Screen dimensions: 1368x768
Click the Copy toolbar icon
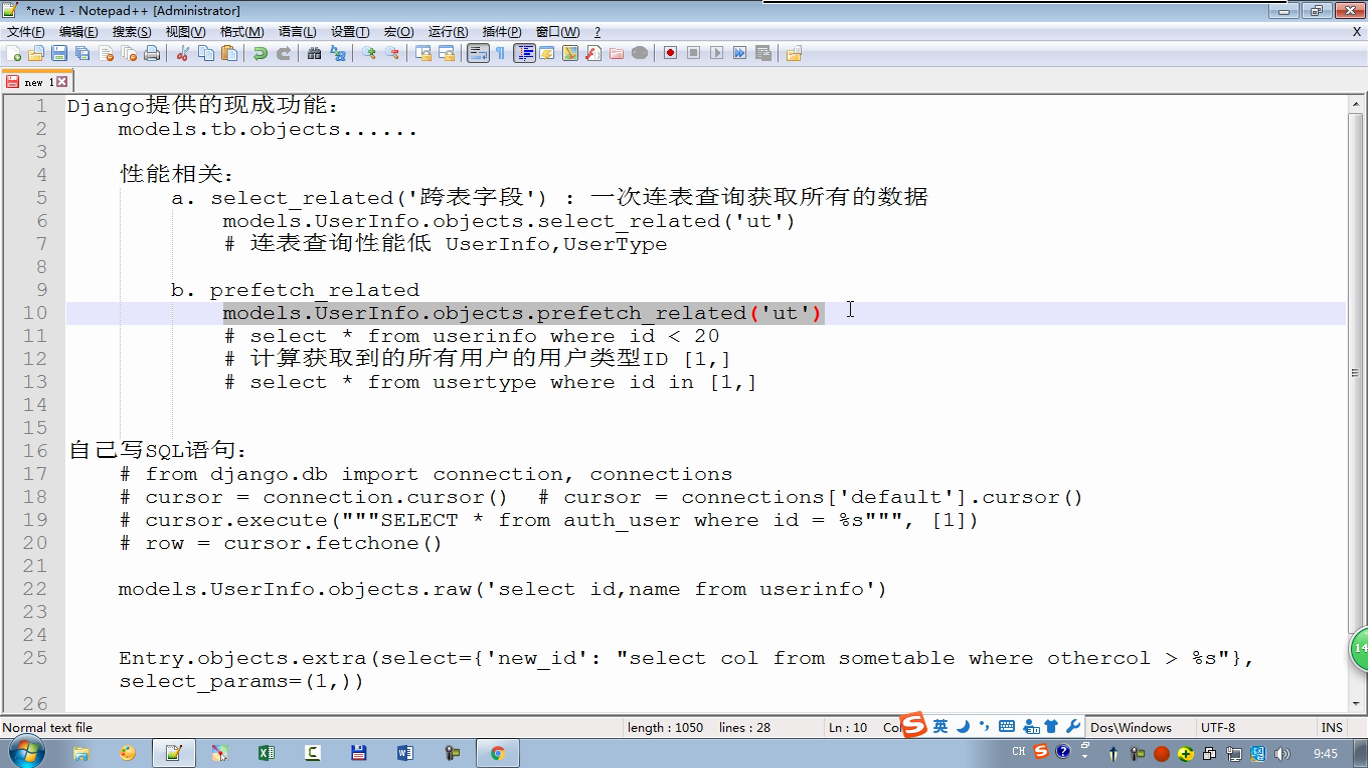click(206, 53)
